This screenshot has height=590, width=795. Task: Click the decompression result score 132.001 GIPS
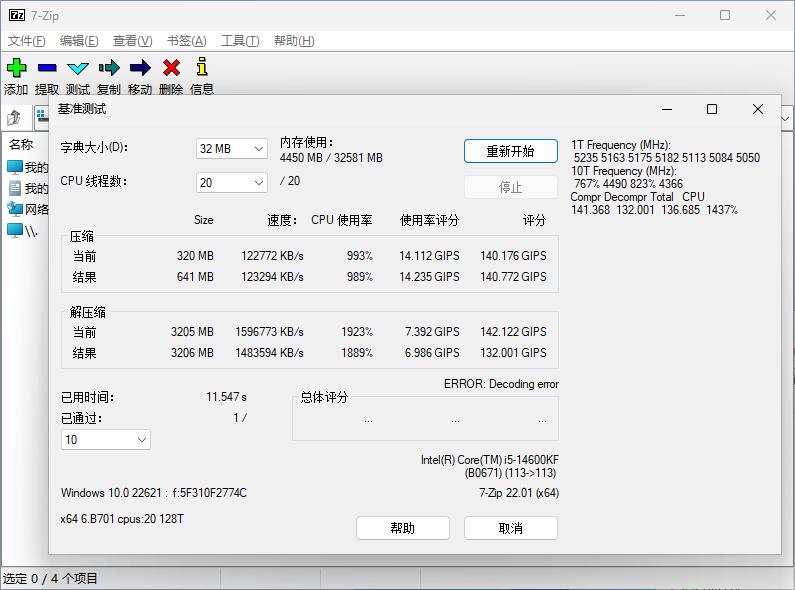coord(513,353)
